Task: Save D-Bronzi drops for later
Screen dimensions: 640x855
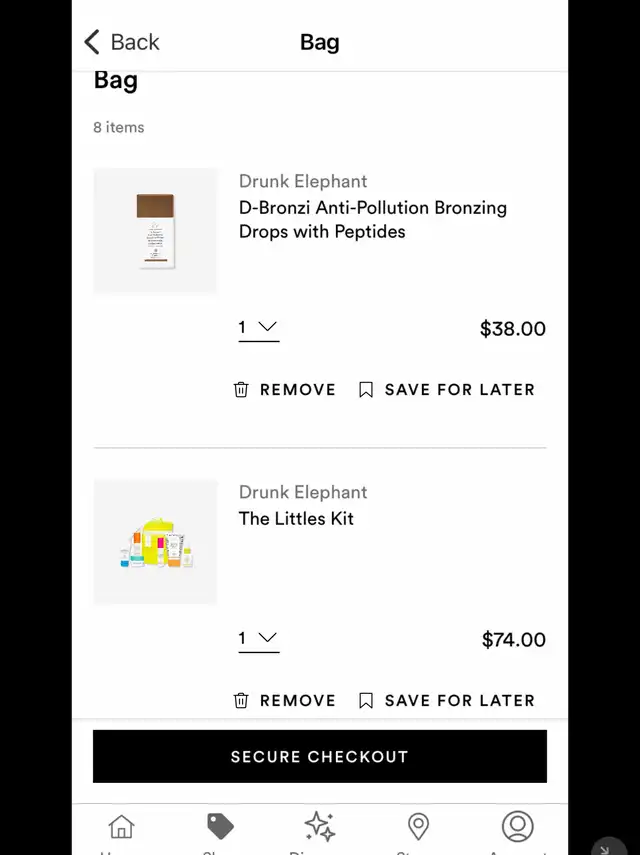Action: click(447, 389)
